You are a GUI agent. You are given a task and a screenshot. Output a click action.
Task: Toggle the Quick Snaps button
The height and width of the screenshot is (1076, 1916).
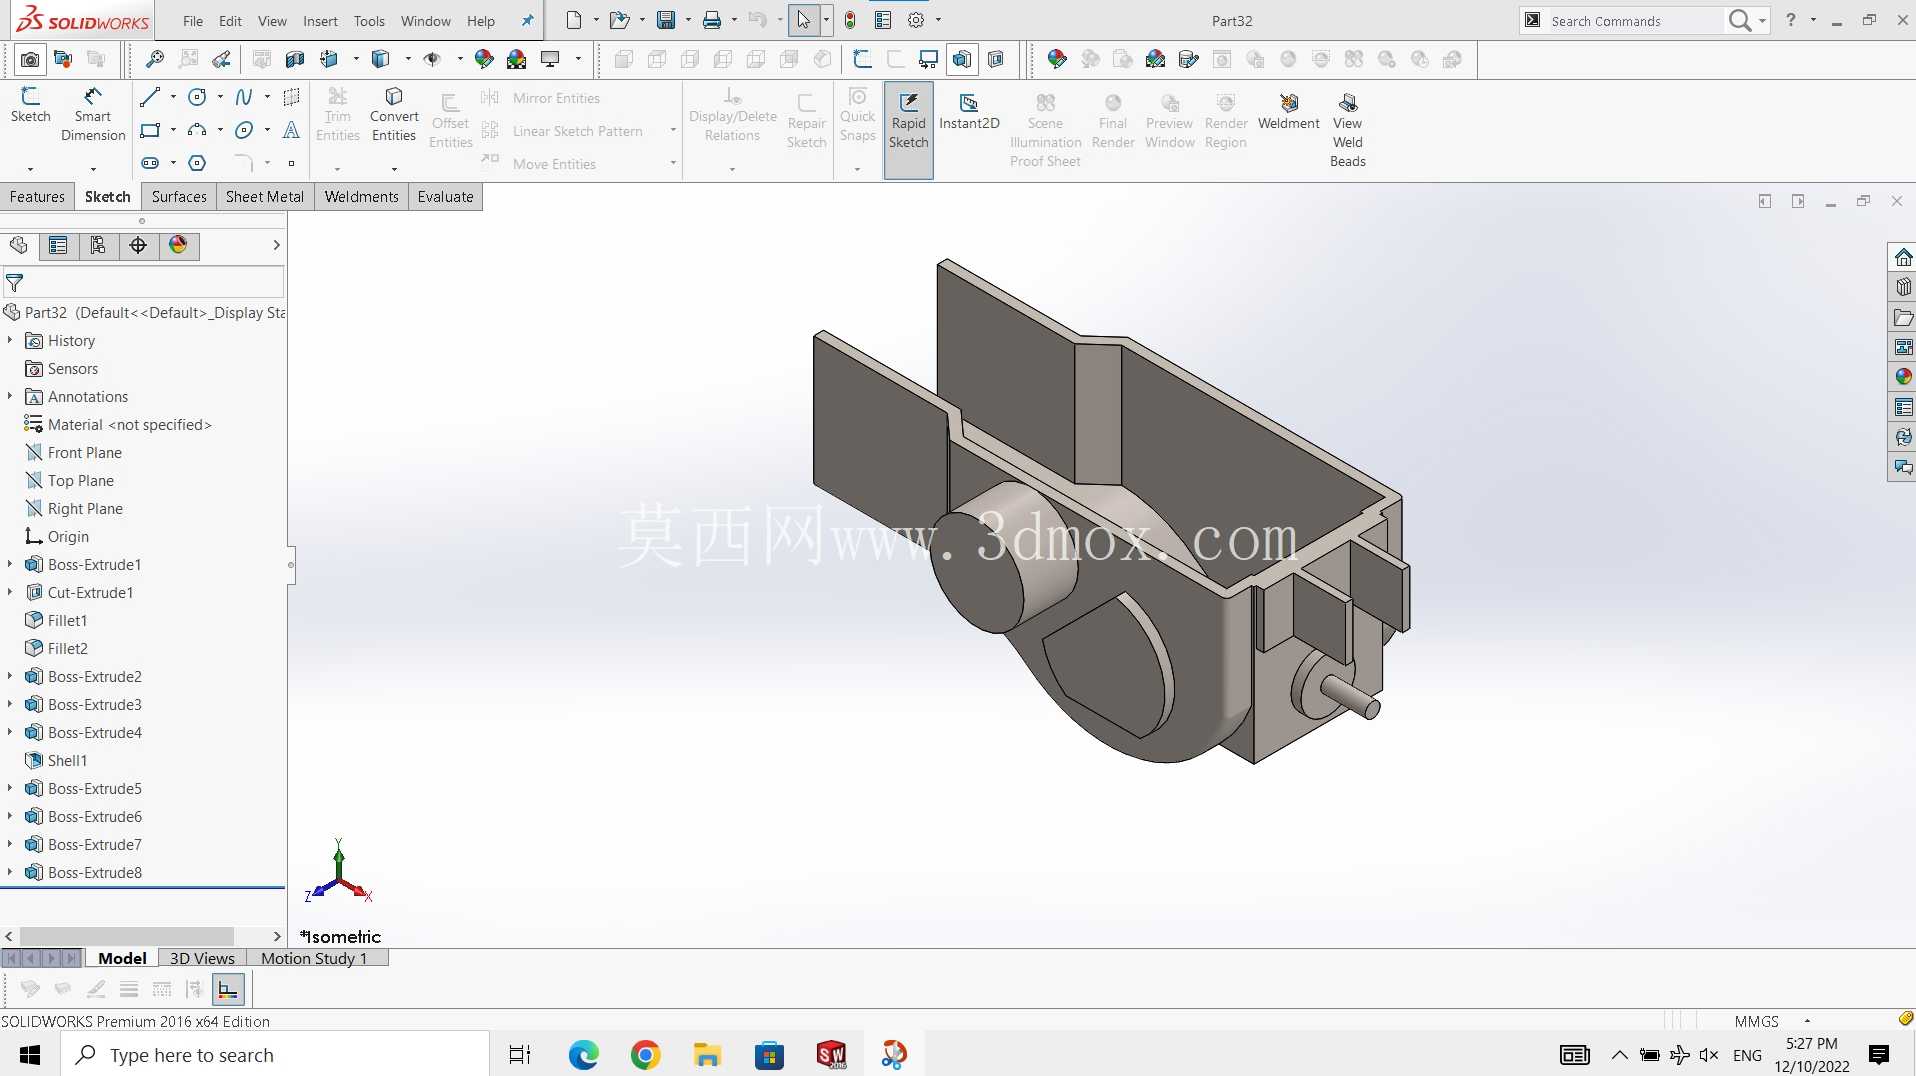(857, 115)
